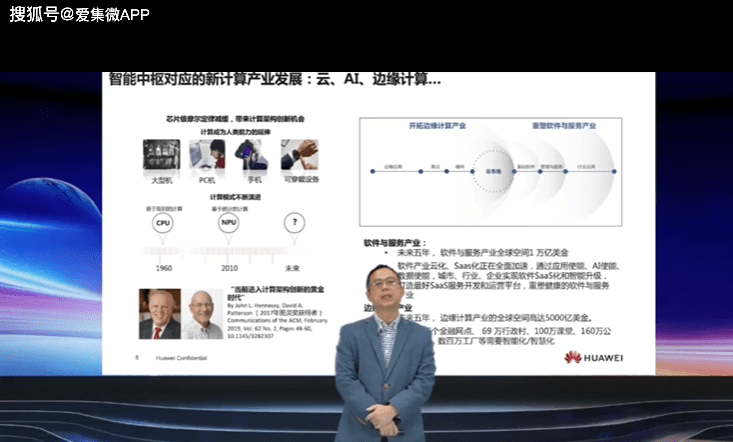Open the 大型机 mainframe photo
733x442 pixels.
click(x=162, y=155)
